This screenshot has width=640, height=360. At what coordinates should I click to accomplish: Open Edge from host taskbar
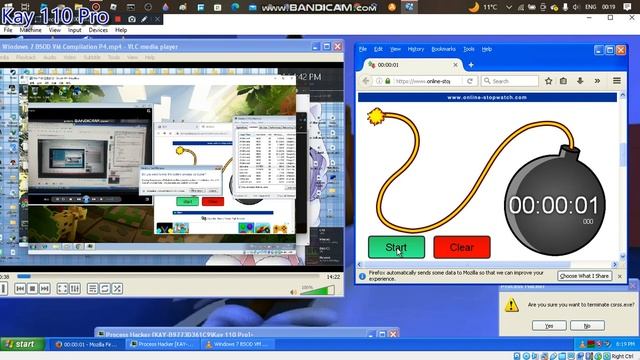236,7
